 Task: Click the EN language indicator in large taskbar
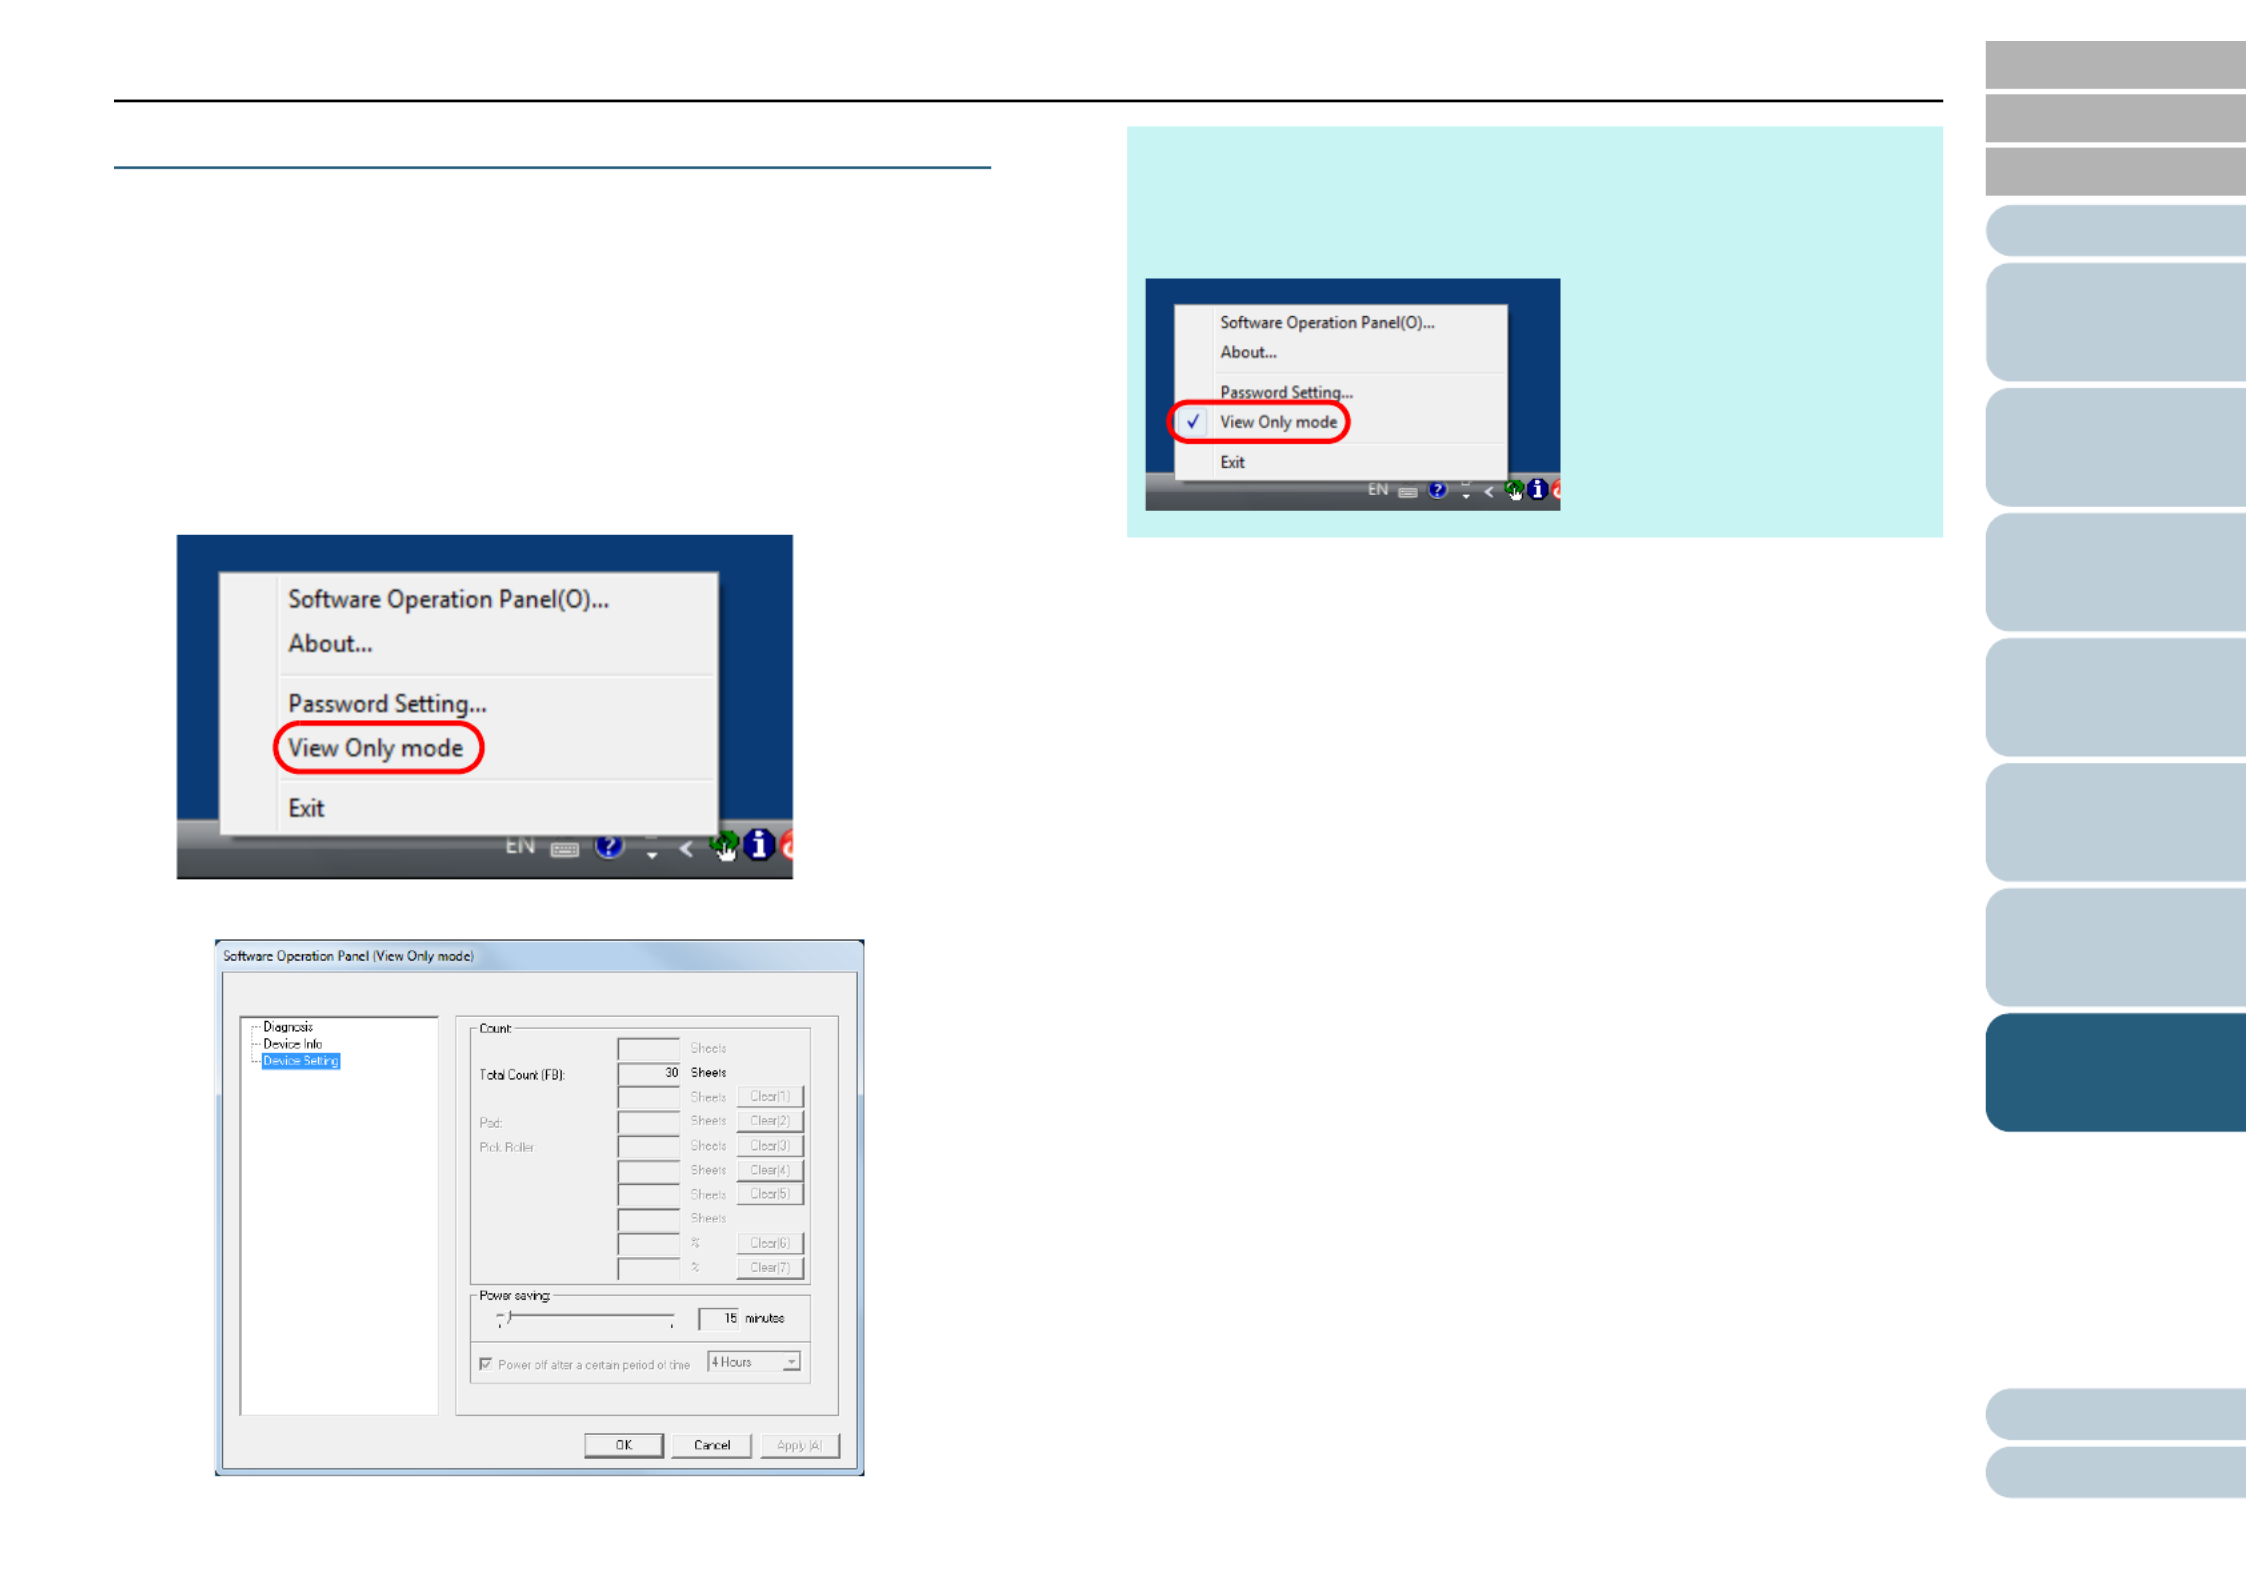coord(519,846)
